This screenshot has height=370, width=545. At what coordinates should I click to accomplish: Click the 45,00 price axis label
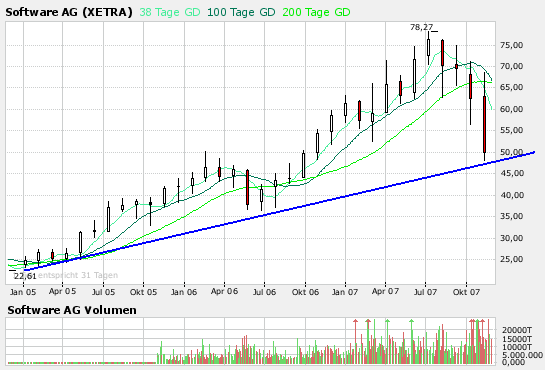tap(511, 173)
